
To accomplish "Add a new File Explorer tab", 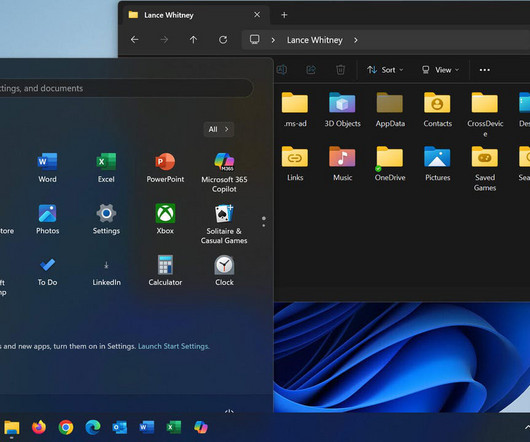I will [284, 15].
